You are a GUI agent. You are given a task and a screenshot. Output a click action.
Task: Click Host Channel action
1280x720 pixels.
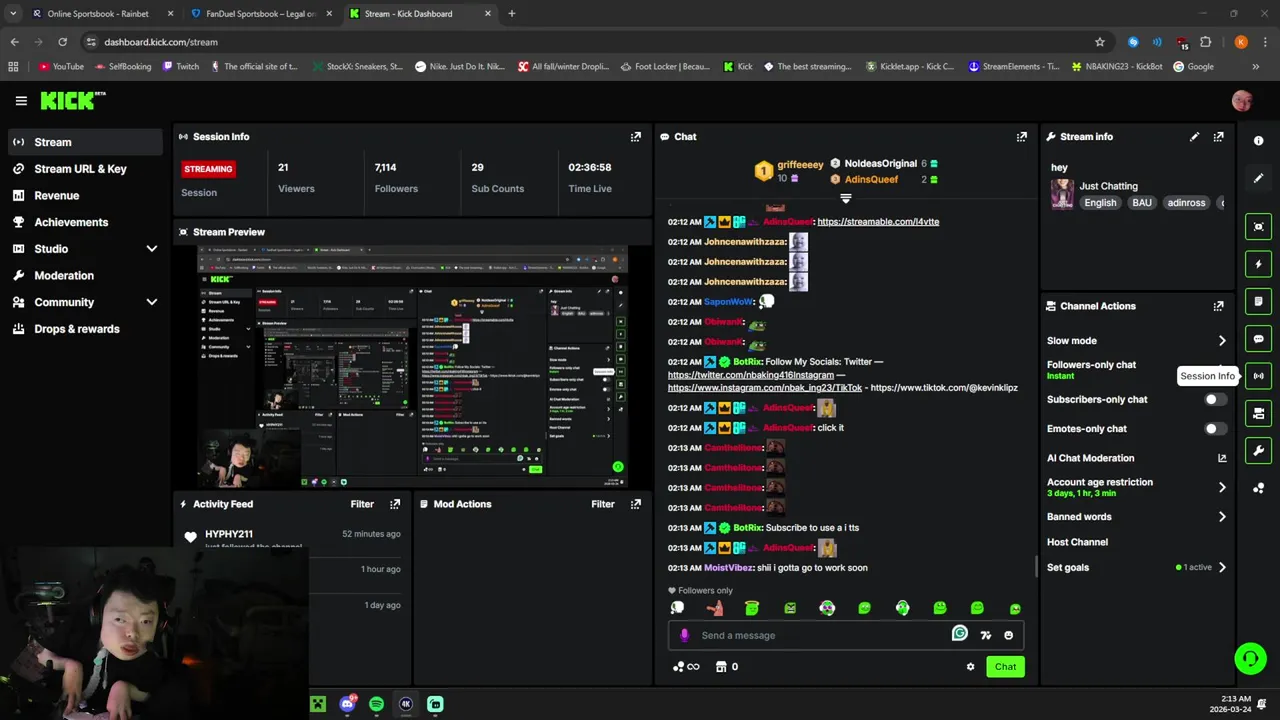pos(1077,542)
